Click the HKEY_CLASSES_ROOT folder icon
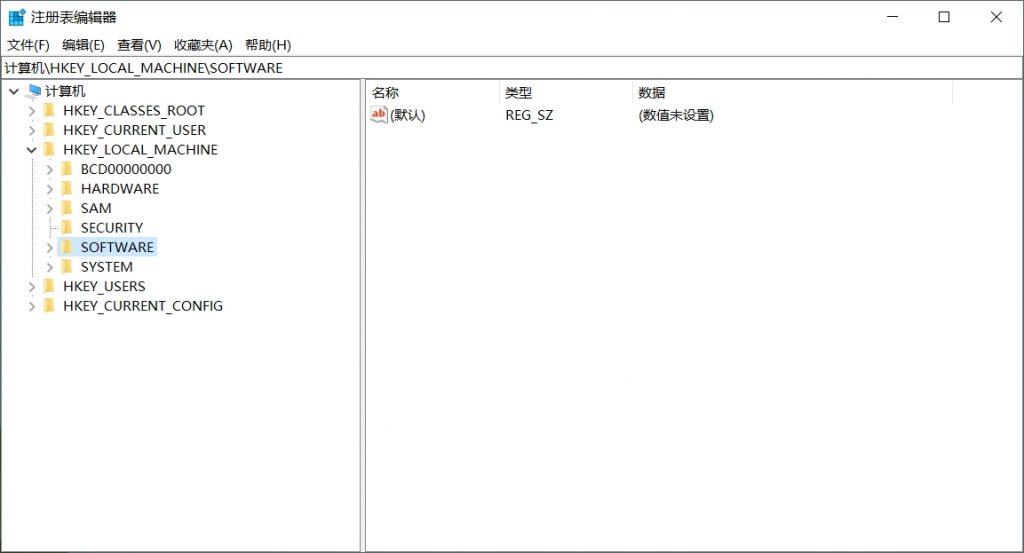 49,110
